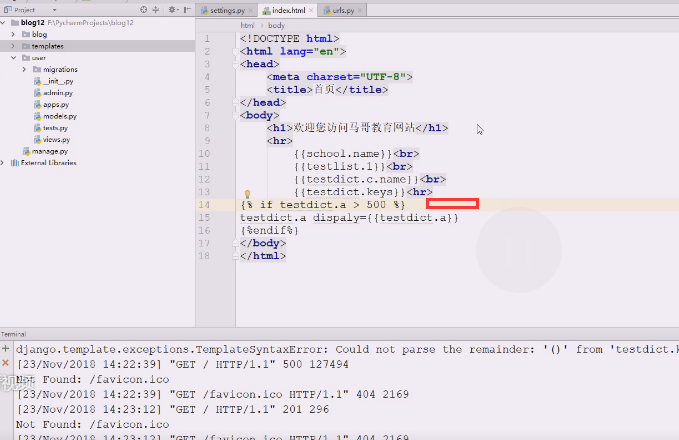The height and width of the screenshot is (440, 679).
Task: Place cursor on the DOCTYPE line
Action: [x=290, y=39]
